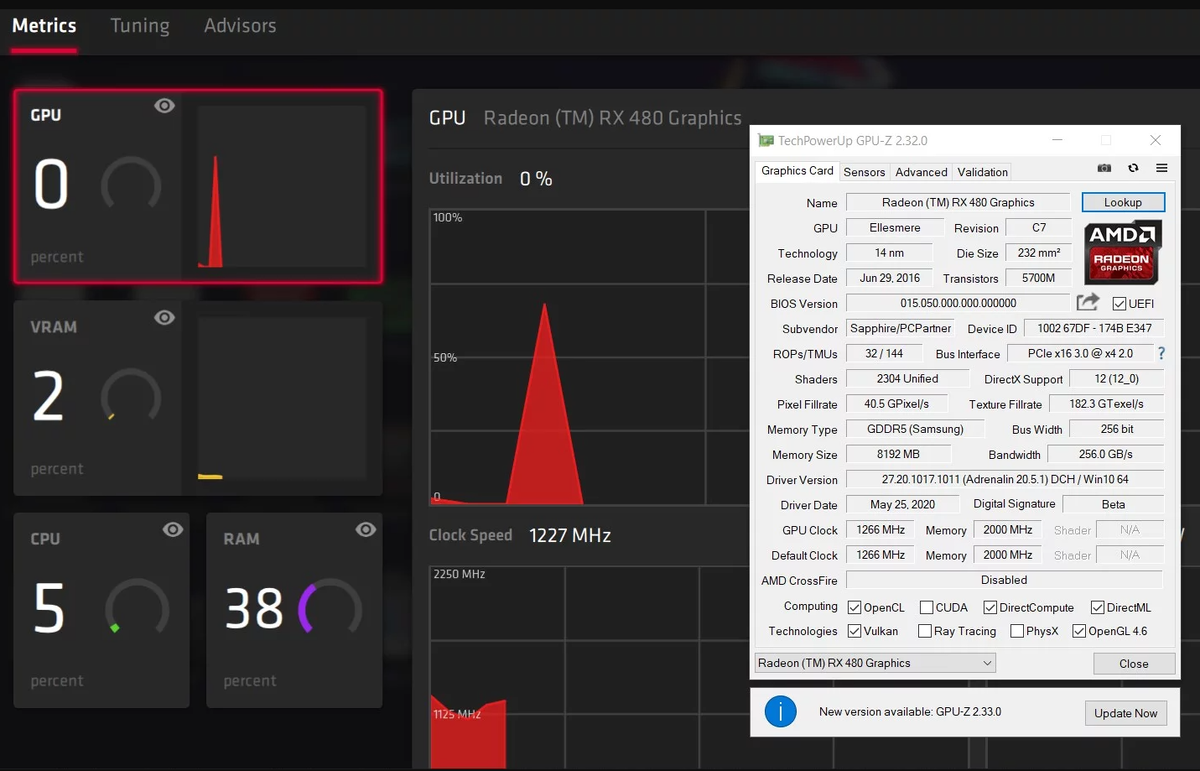Screen dimensions: 1200x771
Task: Click the GPU-Z Close button
Action: click(x=1134, y=663)
